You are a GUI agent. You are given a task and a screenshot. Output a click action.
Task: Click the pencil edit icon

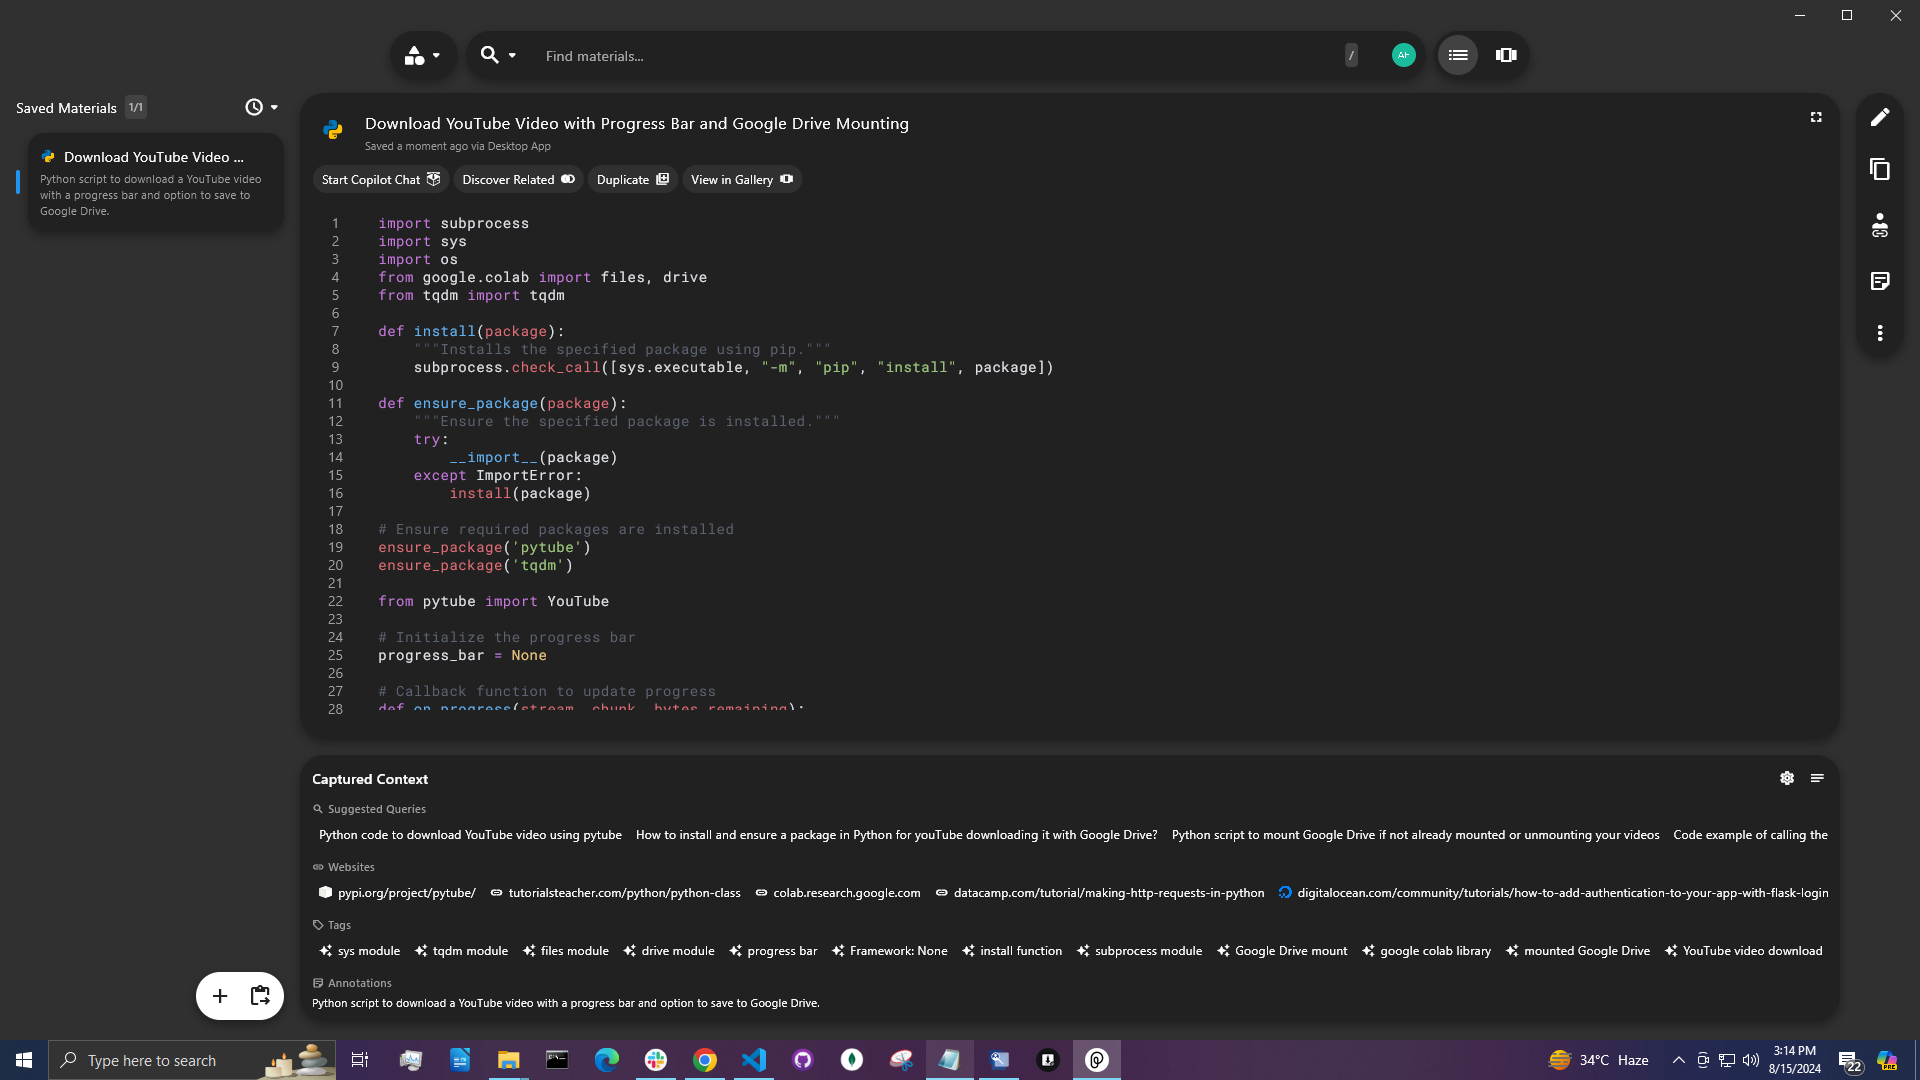pyautogui.click(x=1880, y=117)
